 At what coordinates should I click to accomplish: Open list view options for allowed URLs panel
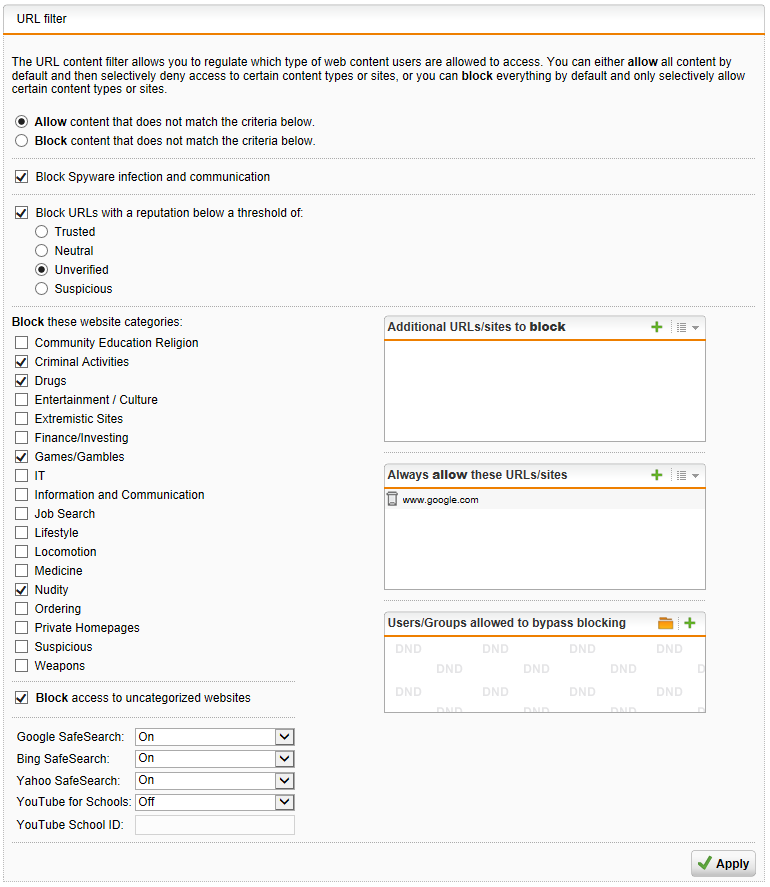point(681,475)
